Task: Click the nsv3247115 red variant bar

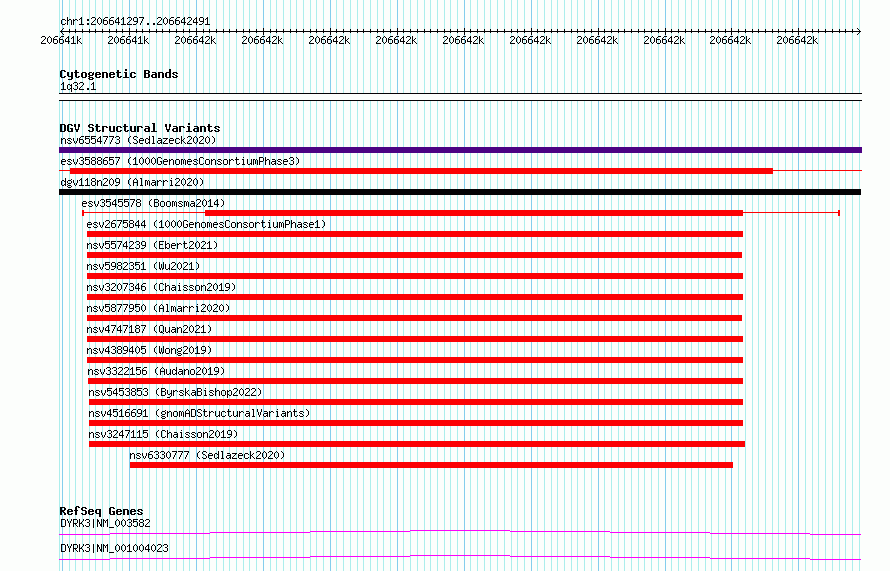Action: tap(417, 444)
